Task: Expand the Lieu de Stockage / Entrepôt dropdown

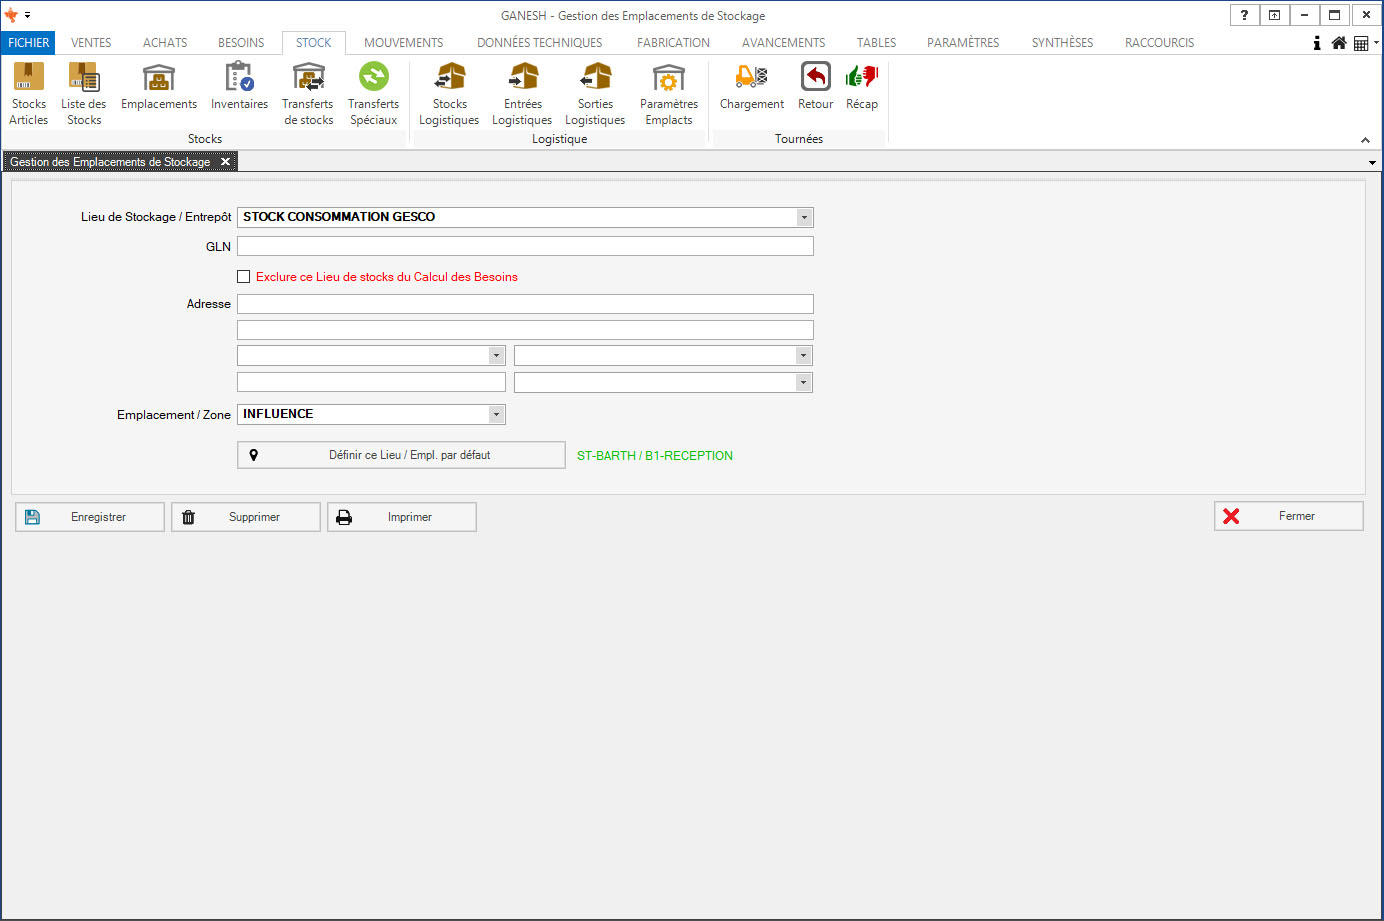Action: tap(803, 217)
